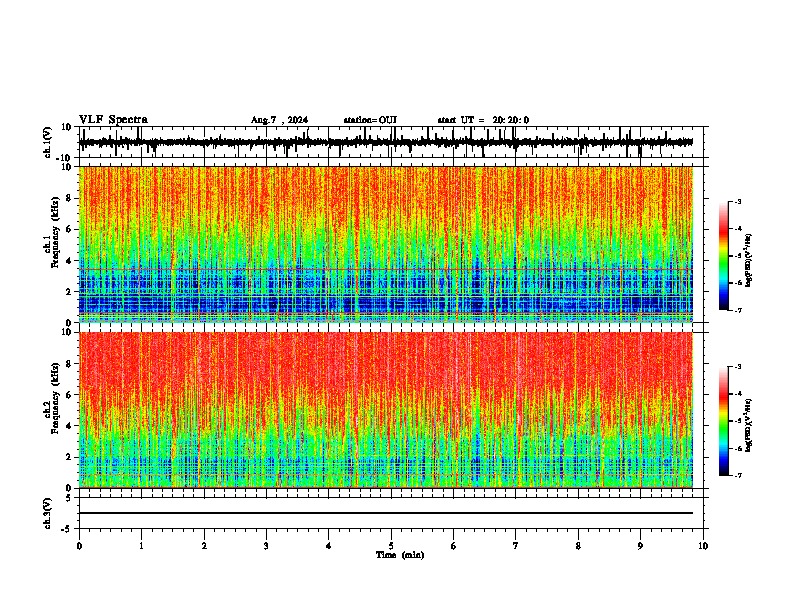Click time axis tick label "2"

(204, 546)
